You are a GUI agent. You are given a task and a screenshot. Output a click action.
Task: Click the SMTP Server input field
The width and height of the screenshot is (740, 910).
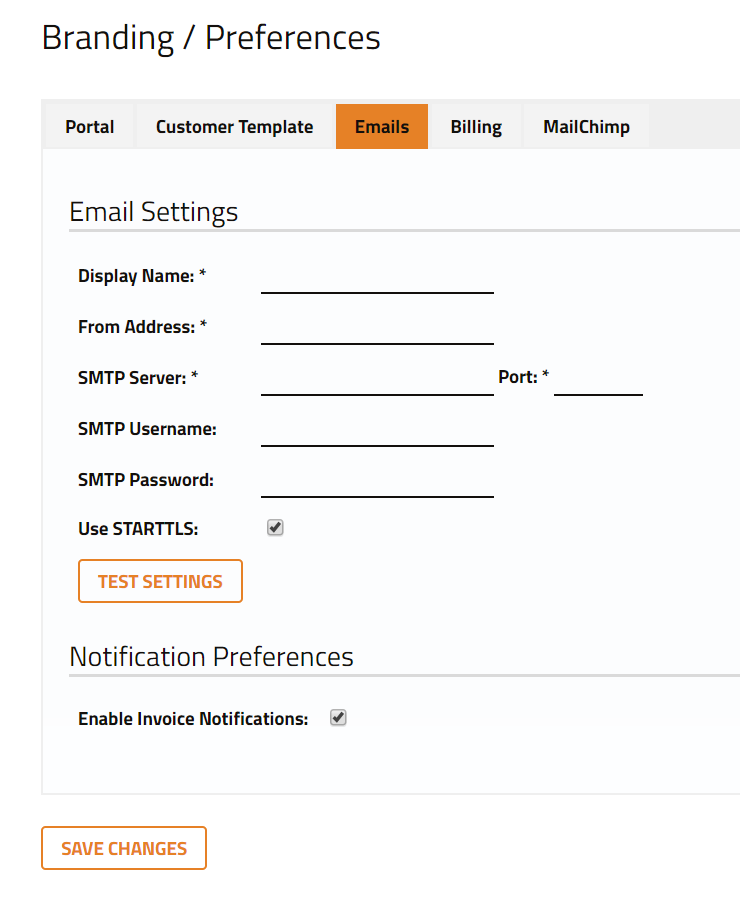(x=377, y=381)
